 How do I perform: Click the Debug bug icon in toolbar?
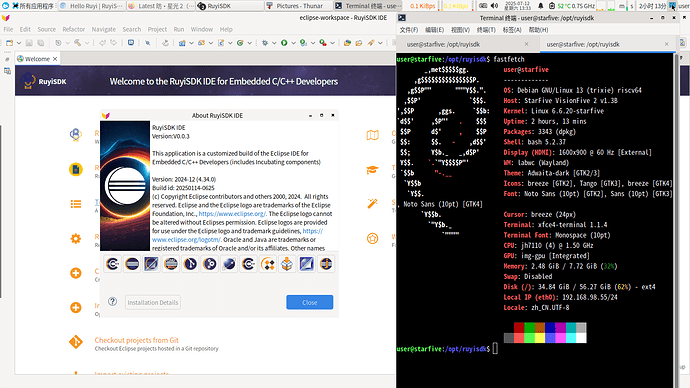[x=265, y=43]
